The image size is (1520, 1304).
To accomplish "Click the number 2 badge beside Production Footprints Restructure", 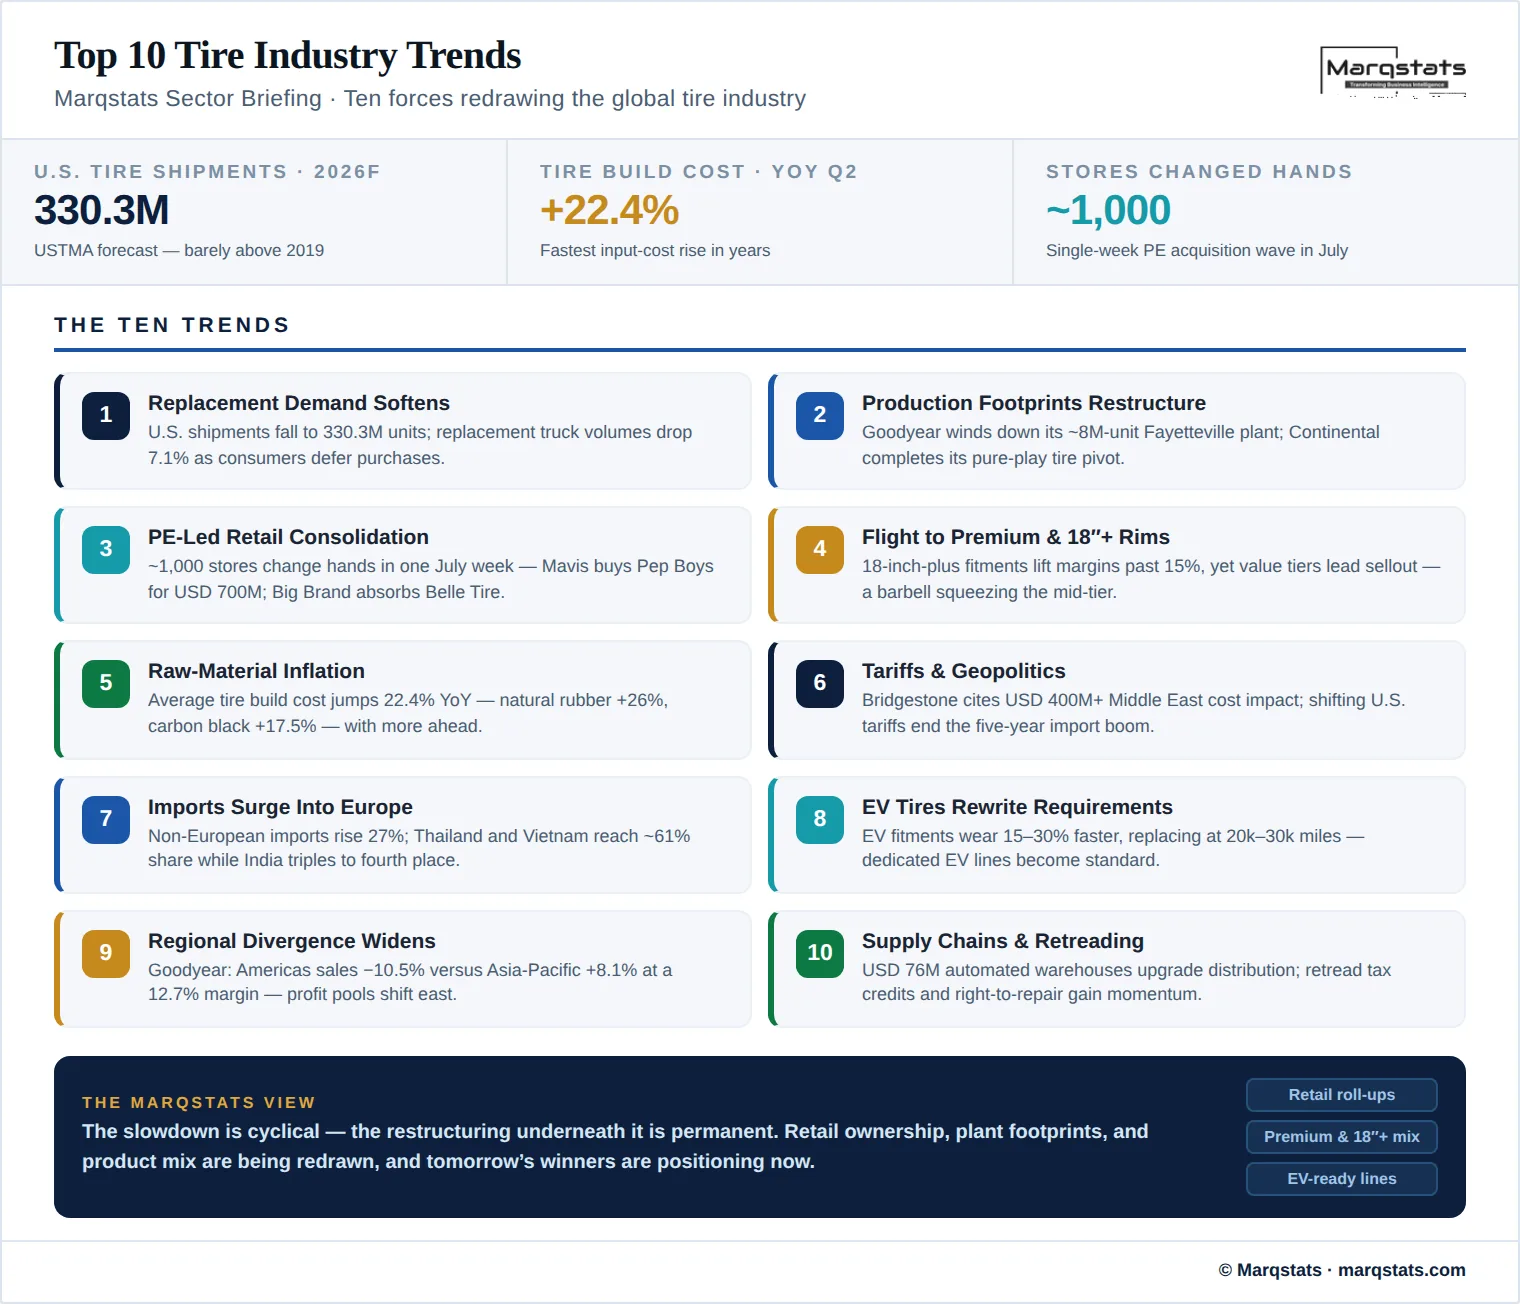I will coord(820,415).
